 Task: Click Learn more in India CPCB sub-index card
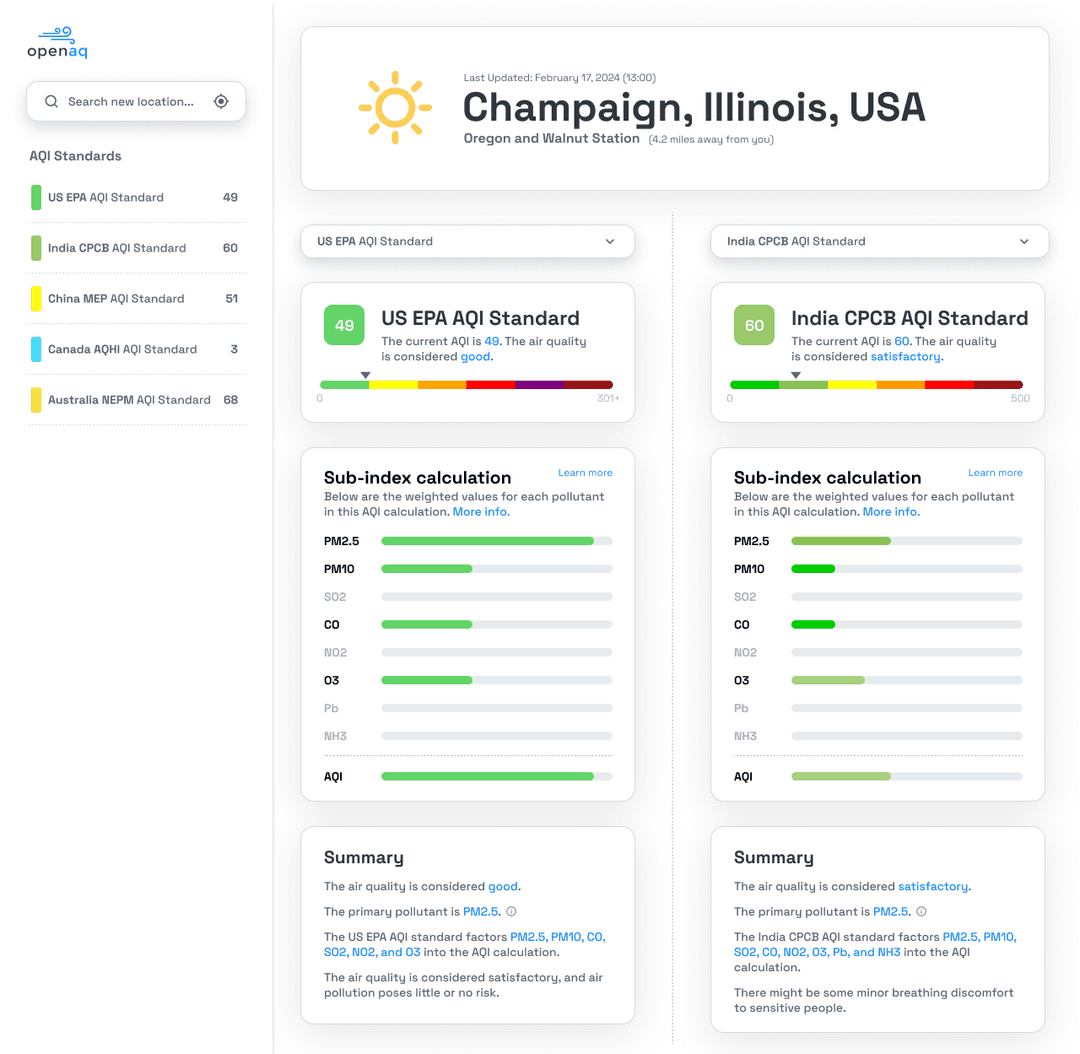pyautogui.click(x=995, y=473)
